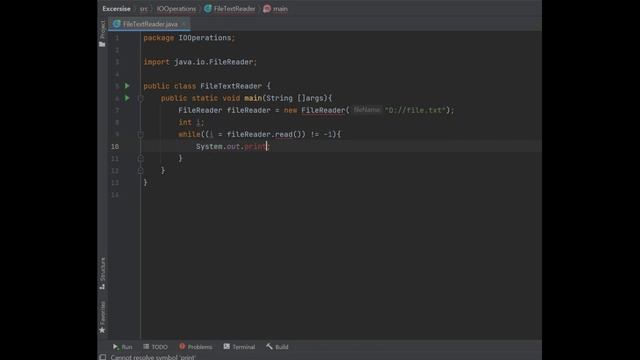Click the 'Cannot resolve symbol' status message
This screenshot has height=360, width=640.
pos(153,357)
